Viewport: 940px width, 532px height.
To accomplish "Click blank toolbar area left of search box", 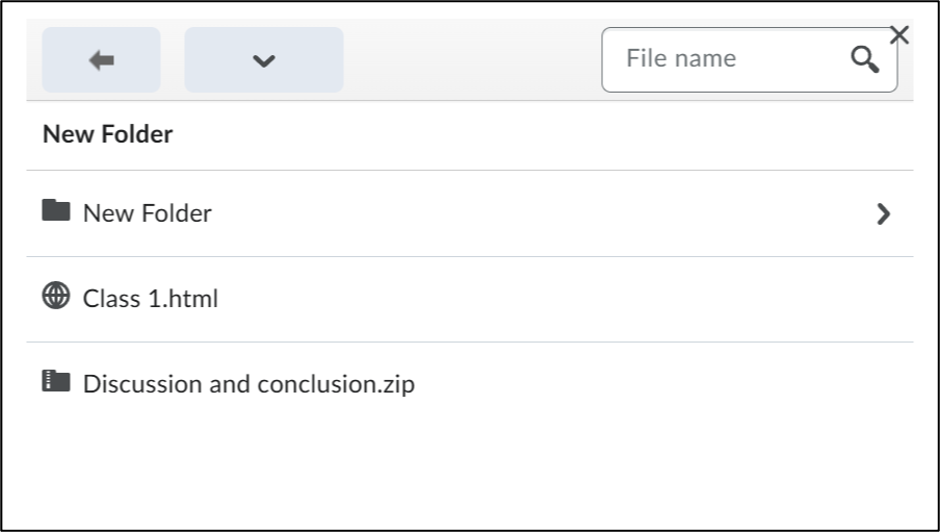I will [472, 60].
